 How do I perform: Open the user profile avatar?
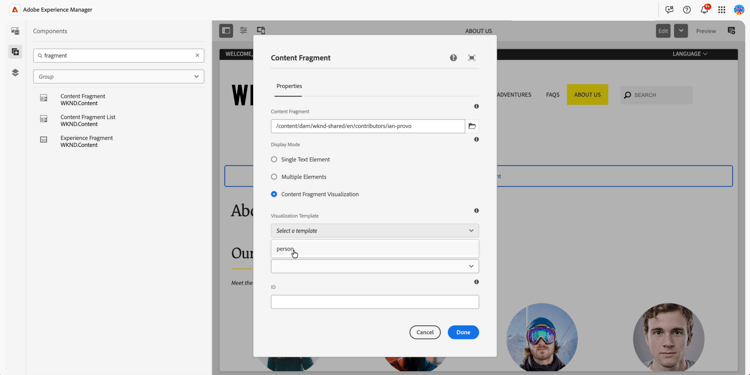[x=739, y=10]
